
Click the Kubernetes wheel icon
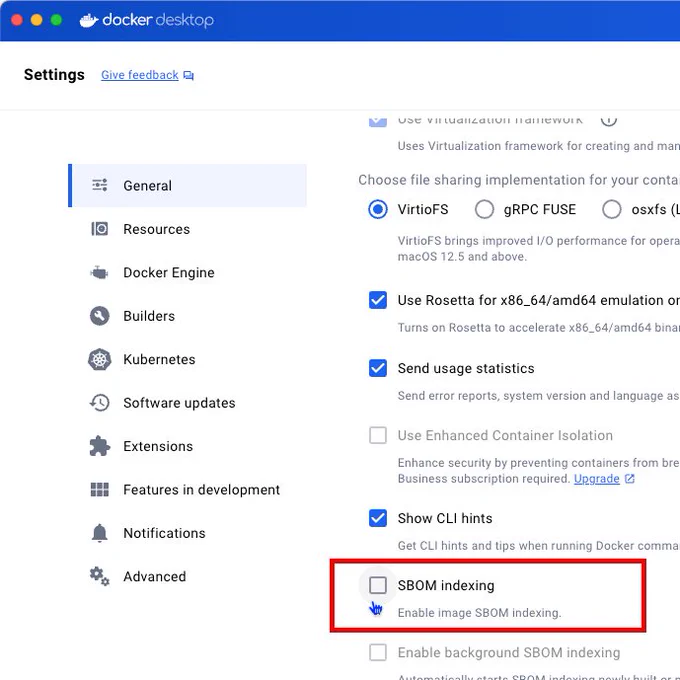point(100,359)
